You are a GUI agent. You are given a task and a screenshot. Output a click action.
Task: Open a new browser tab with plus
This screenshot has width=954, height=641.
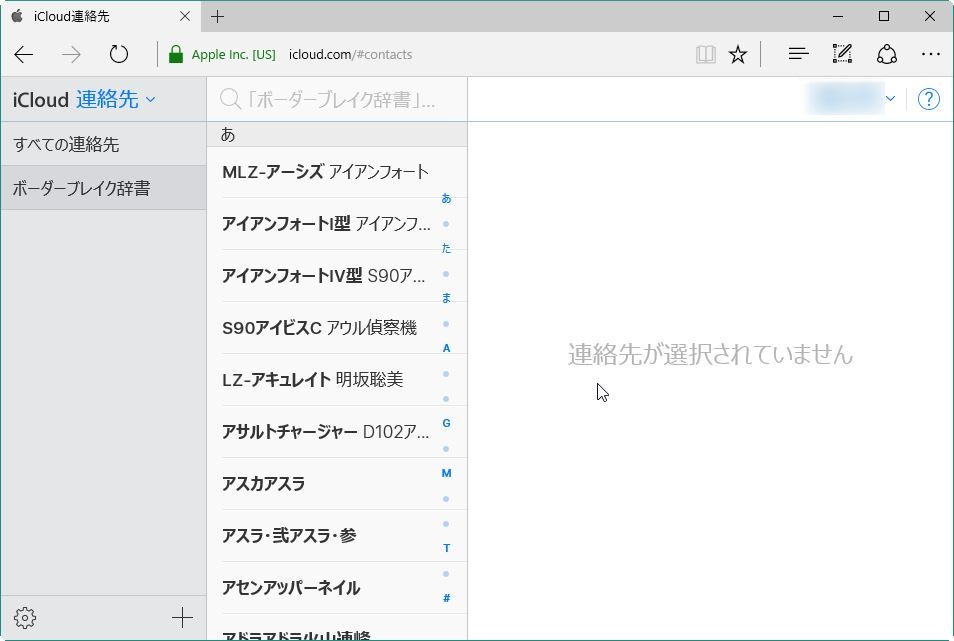217,16
